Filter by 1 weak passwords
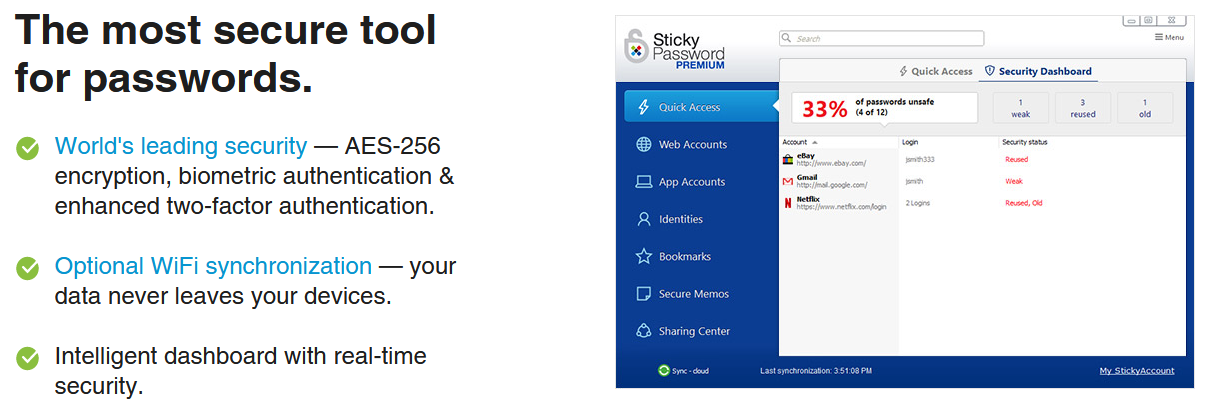The image size is (1206, 408). click(x=1021, y=108)
